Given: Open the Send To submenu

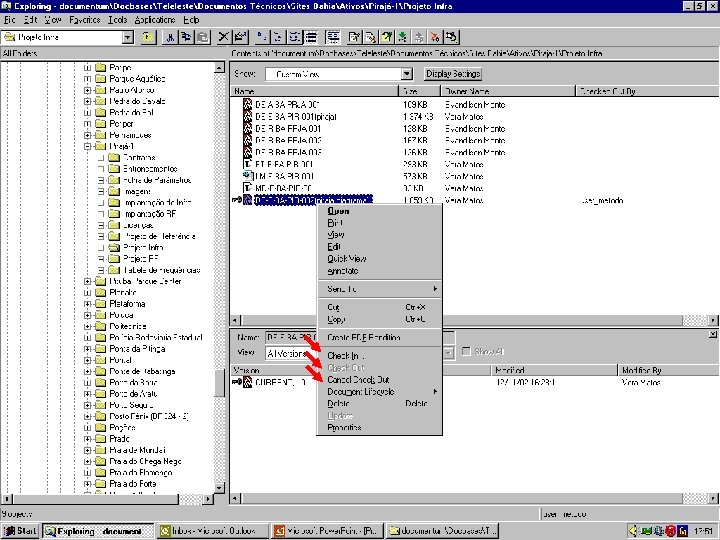Looking at the screenshot, I should pos(379,289).
